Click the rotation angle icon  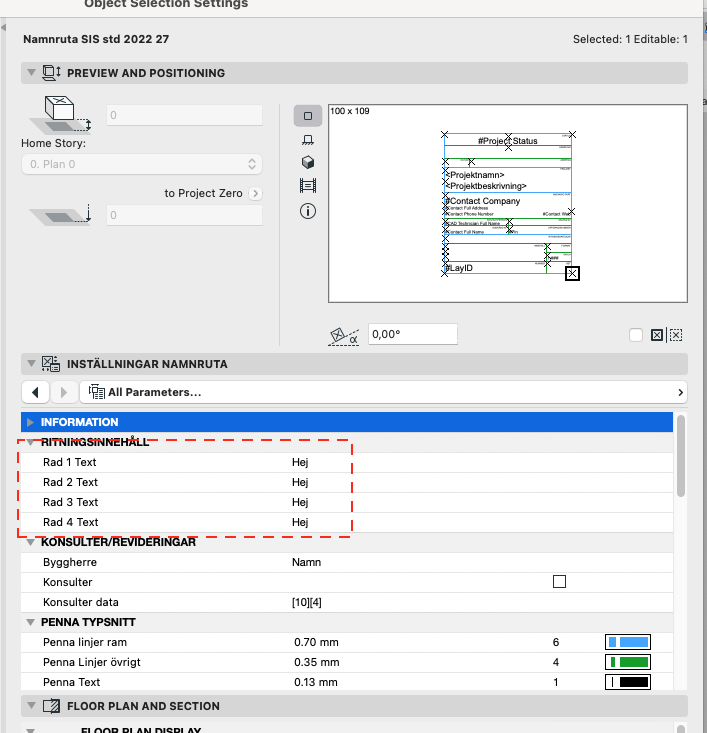pos(344,336)
